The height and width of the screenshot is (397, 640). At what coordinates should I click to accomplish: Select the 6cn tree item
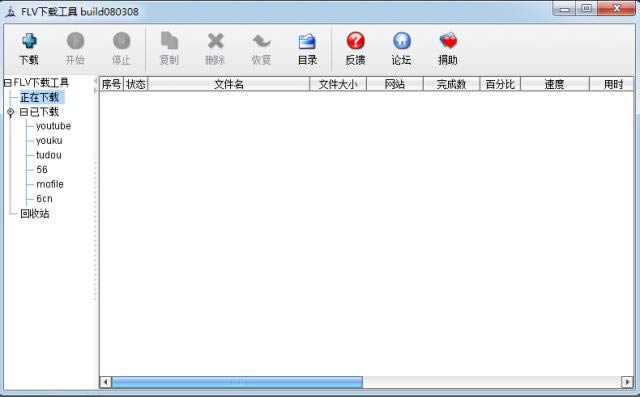pos(44,199)
